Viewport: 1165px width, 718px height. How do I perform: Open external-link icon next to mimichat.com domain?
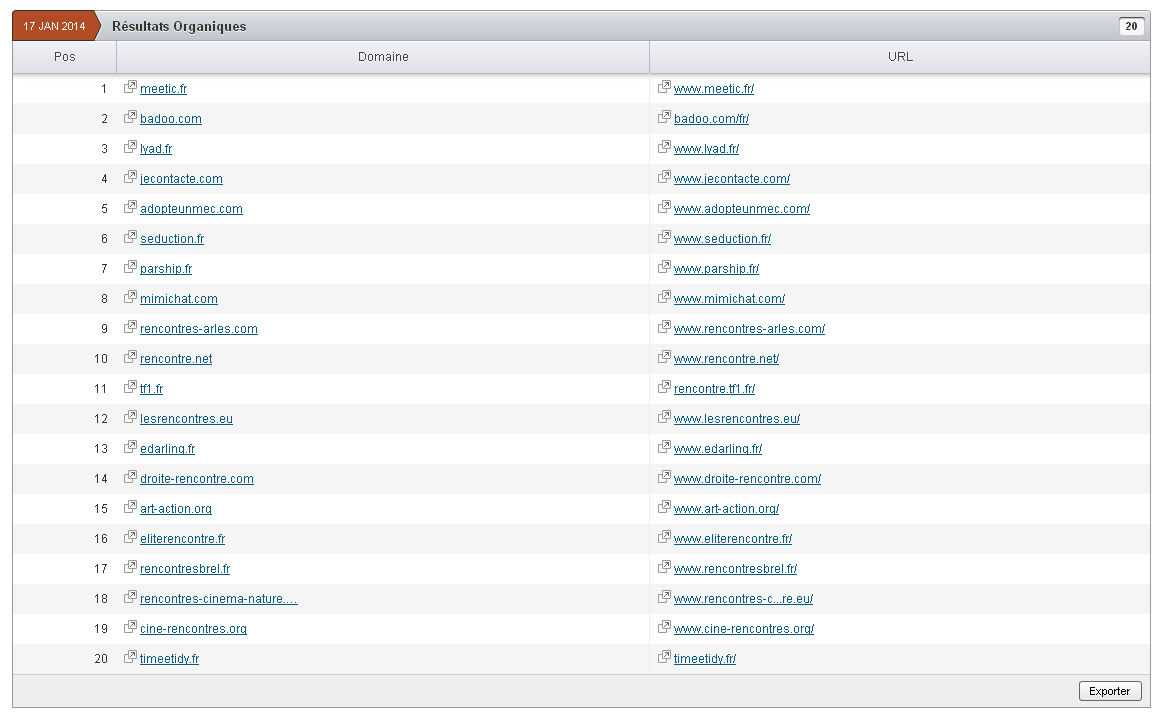[130, 297]
